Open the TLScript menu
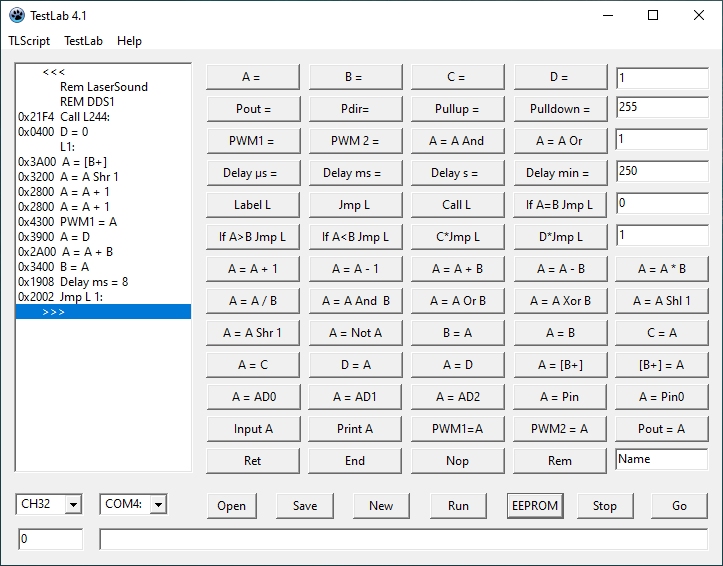The width and height of the screenshot is (723, 566). [29, 41]
